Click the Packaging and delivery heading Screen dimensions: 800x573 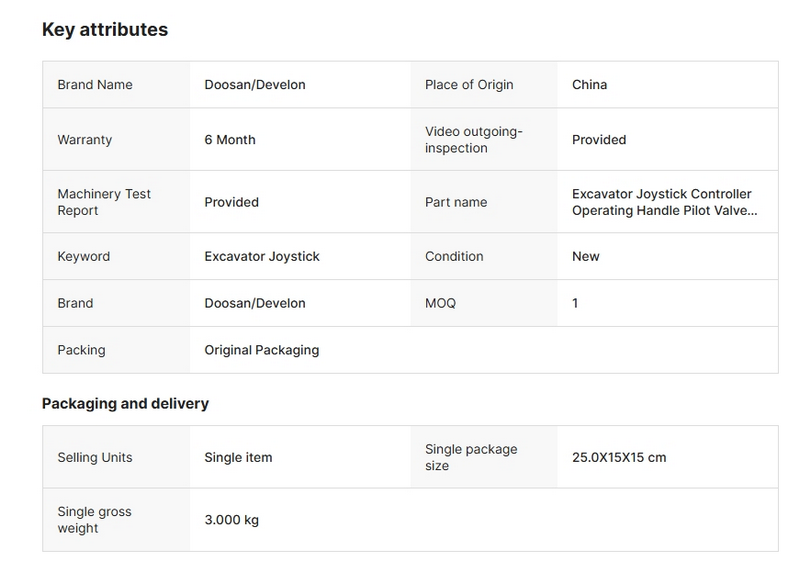click(x=125, y=404)
